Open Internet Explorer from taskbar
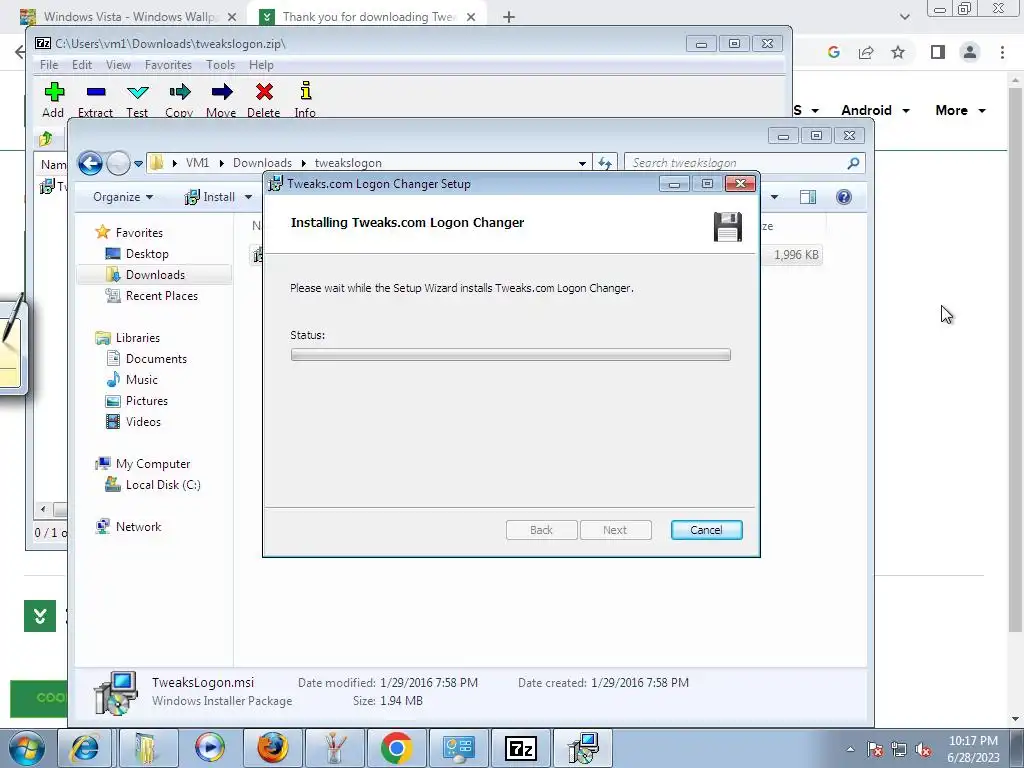This screenshot has height=768, width=1024. pos(85,748)
